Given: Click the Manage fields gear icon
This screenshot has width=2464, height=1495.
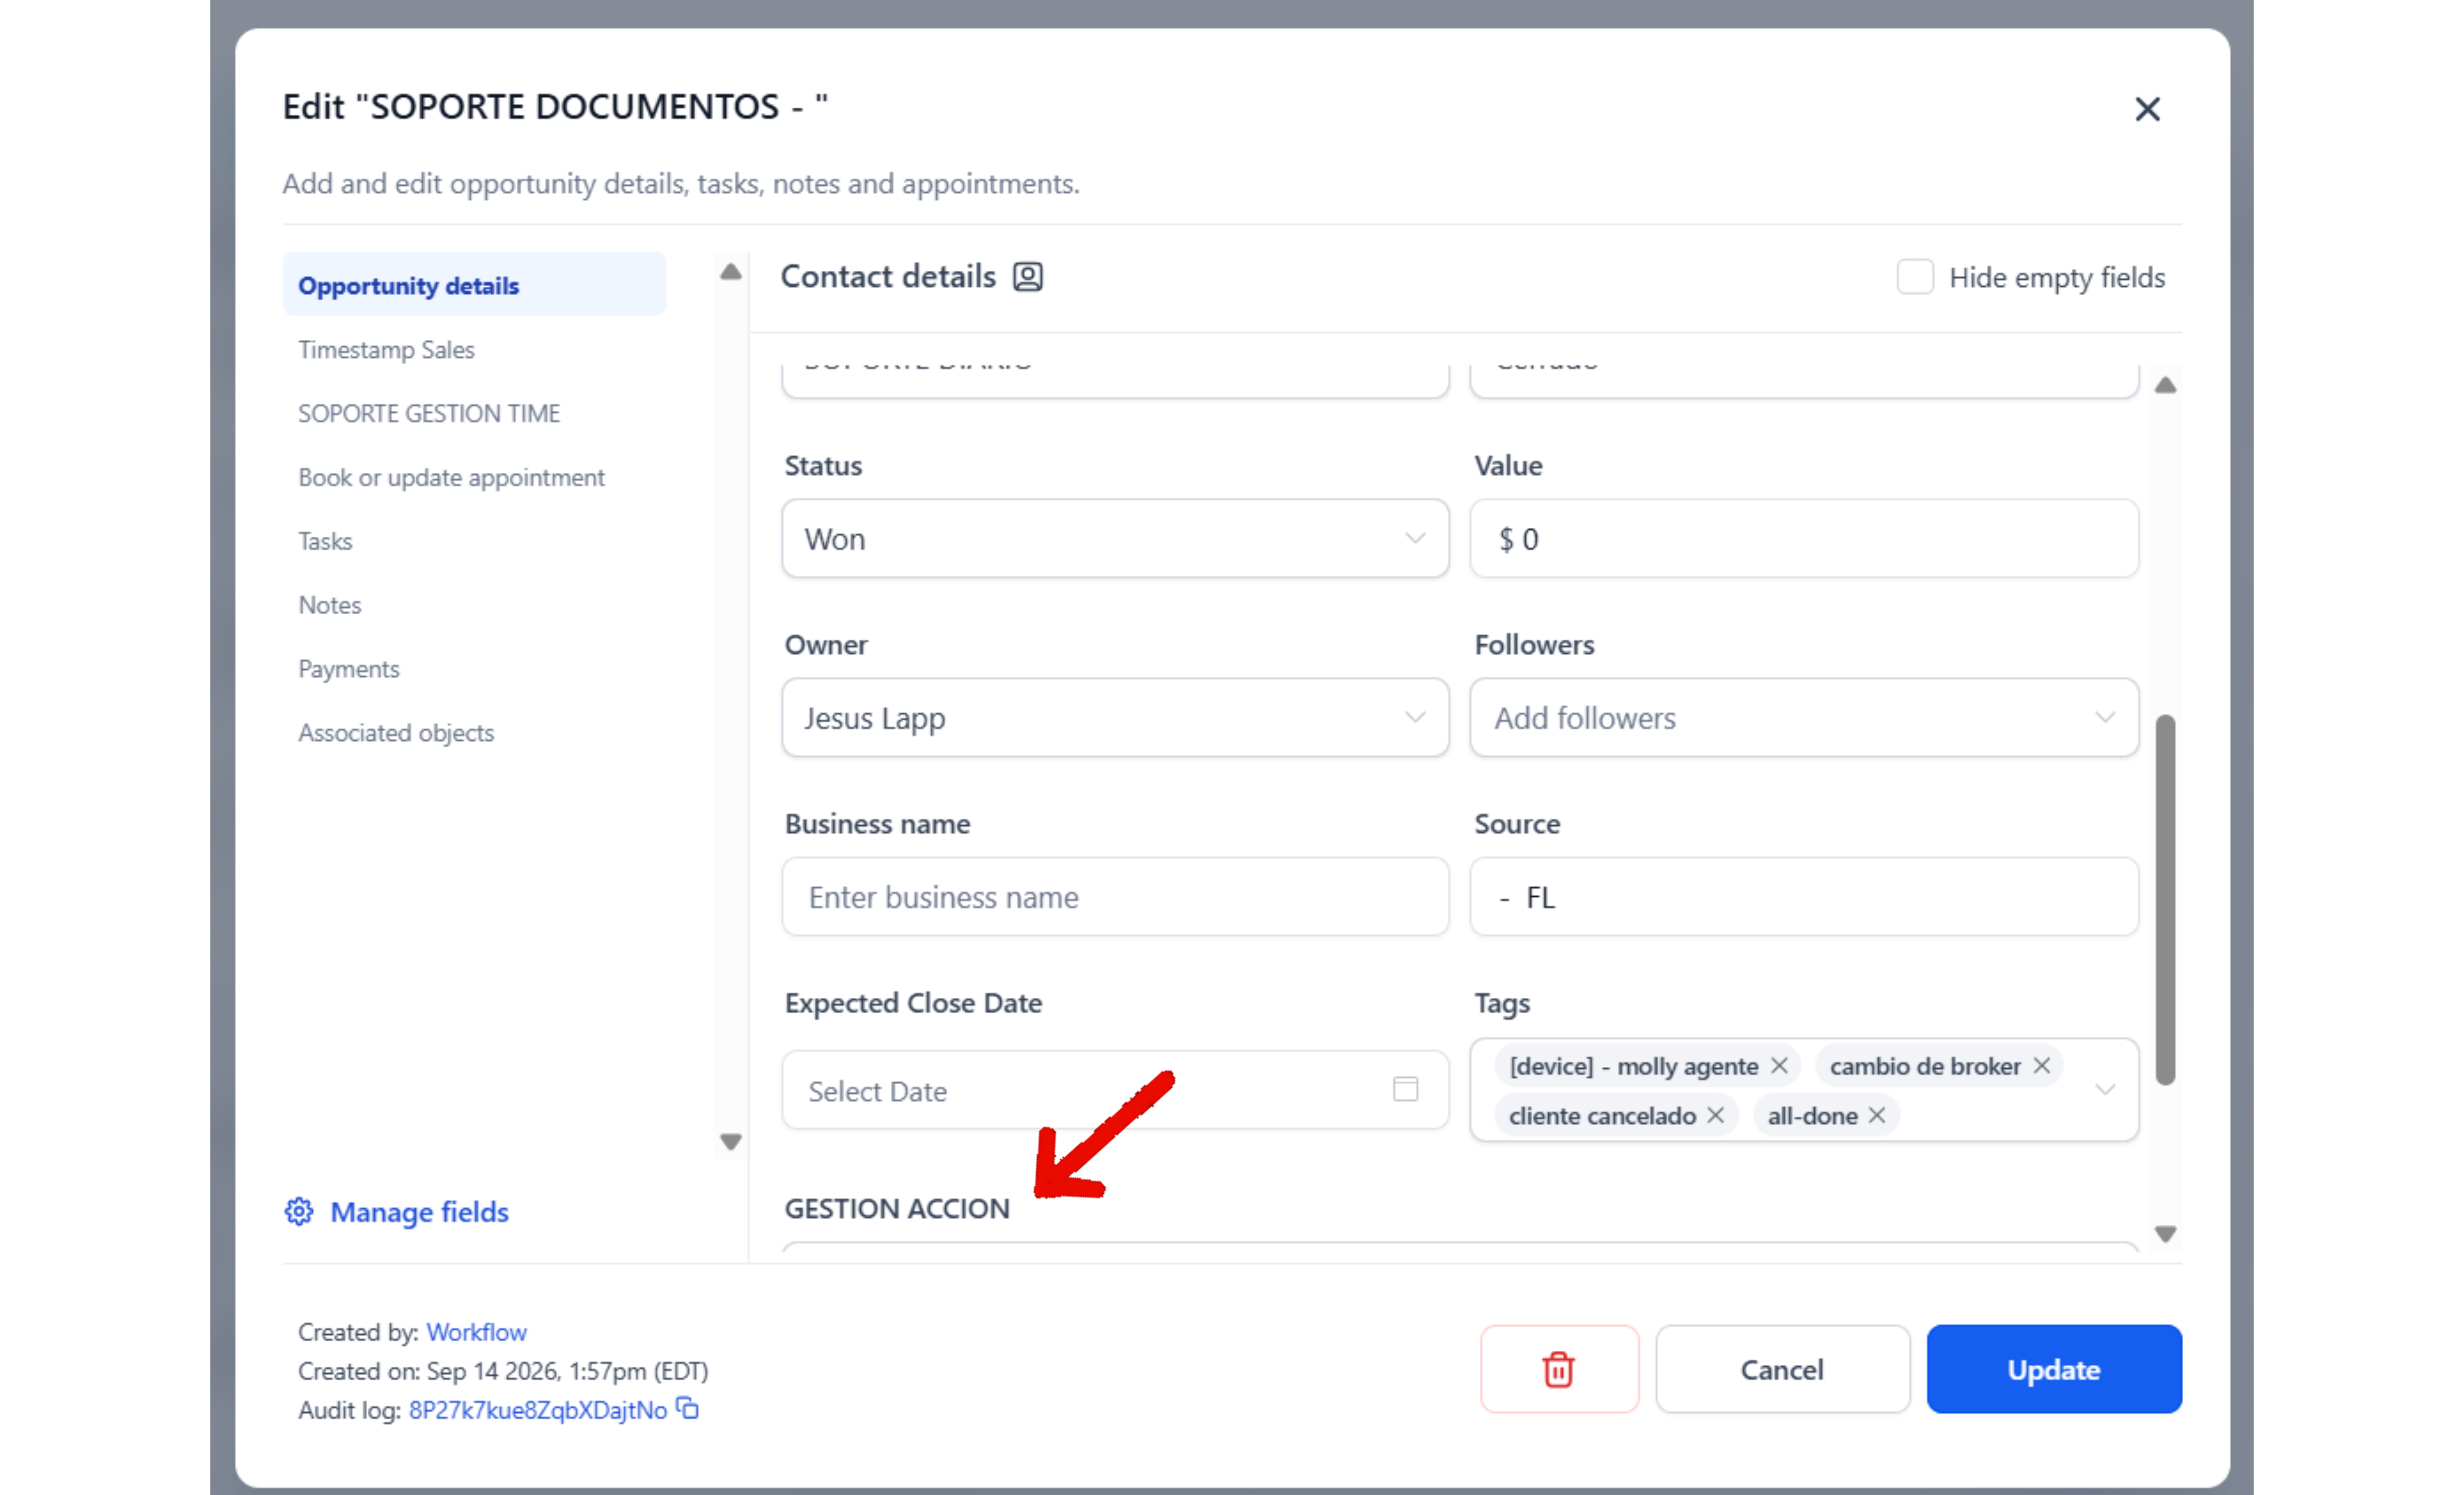Looking at the screenshot, I should (x=299, y=1212).
